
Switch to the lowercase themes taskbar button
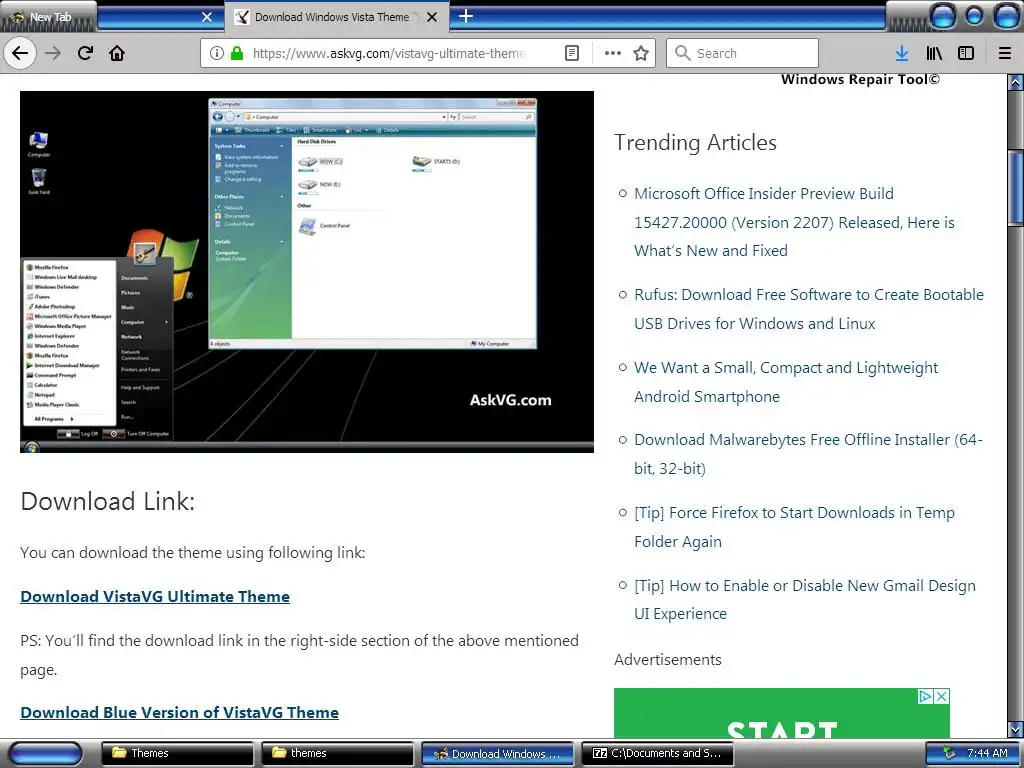coord(337,754)
